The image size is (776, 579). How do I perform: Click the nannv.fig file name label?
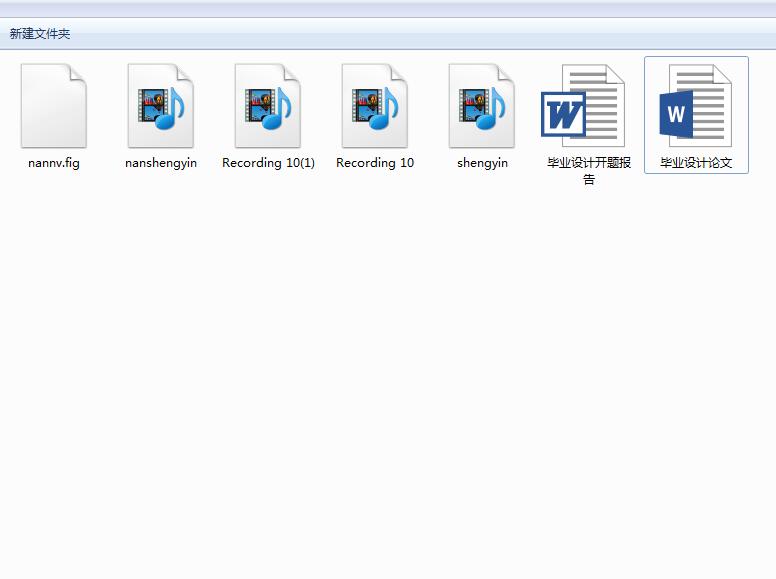[x=54, y=163]
